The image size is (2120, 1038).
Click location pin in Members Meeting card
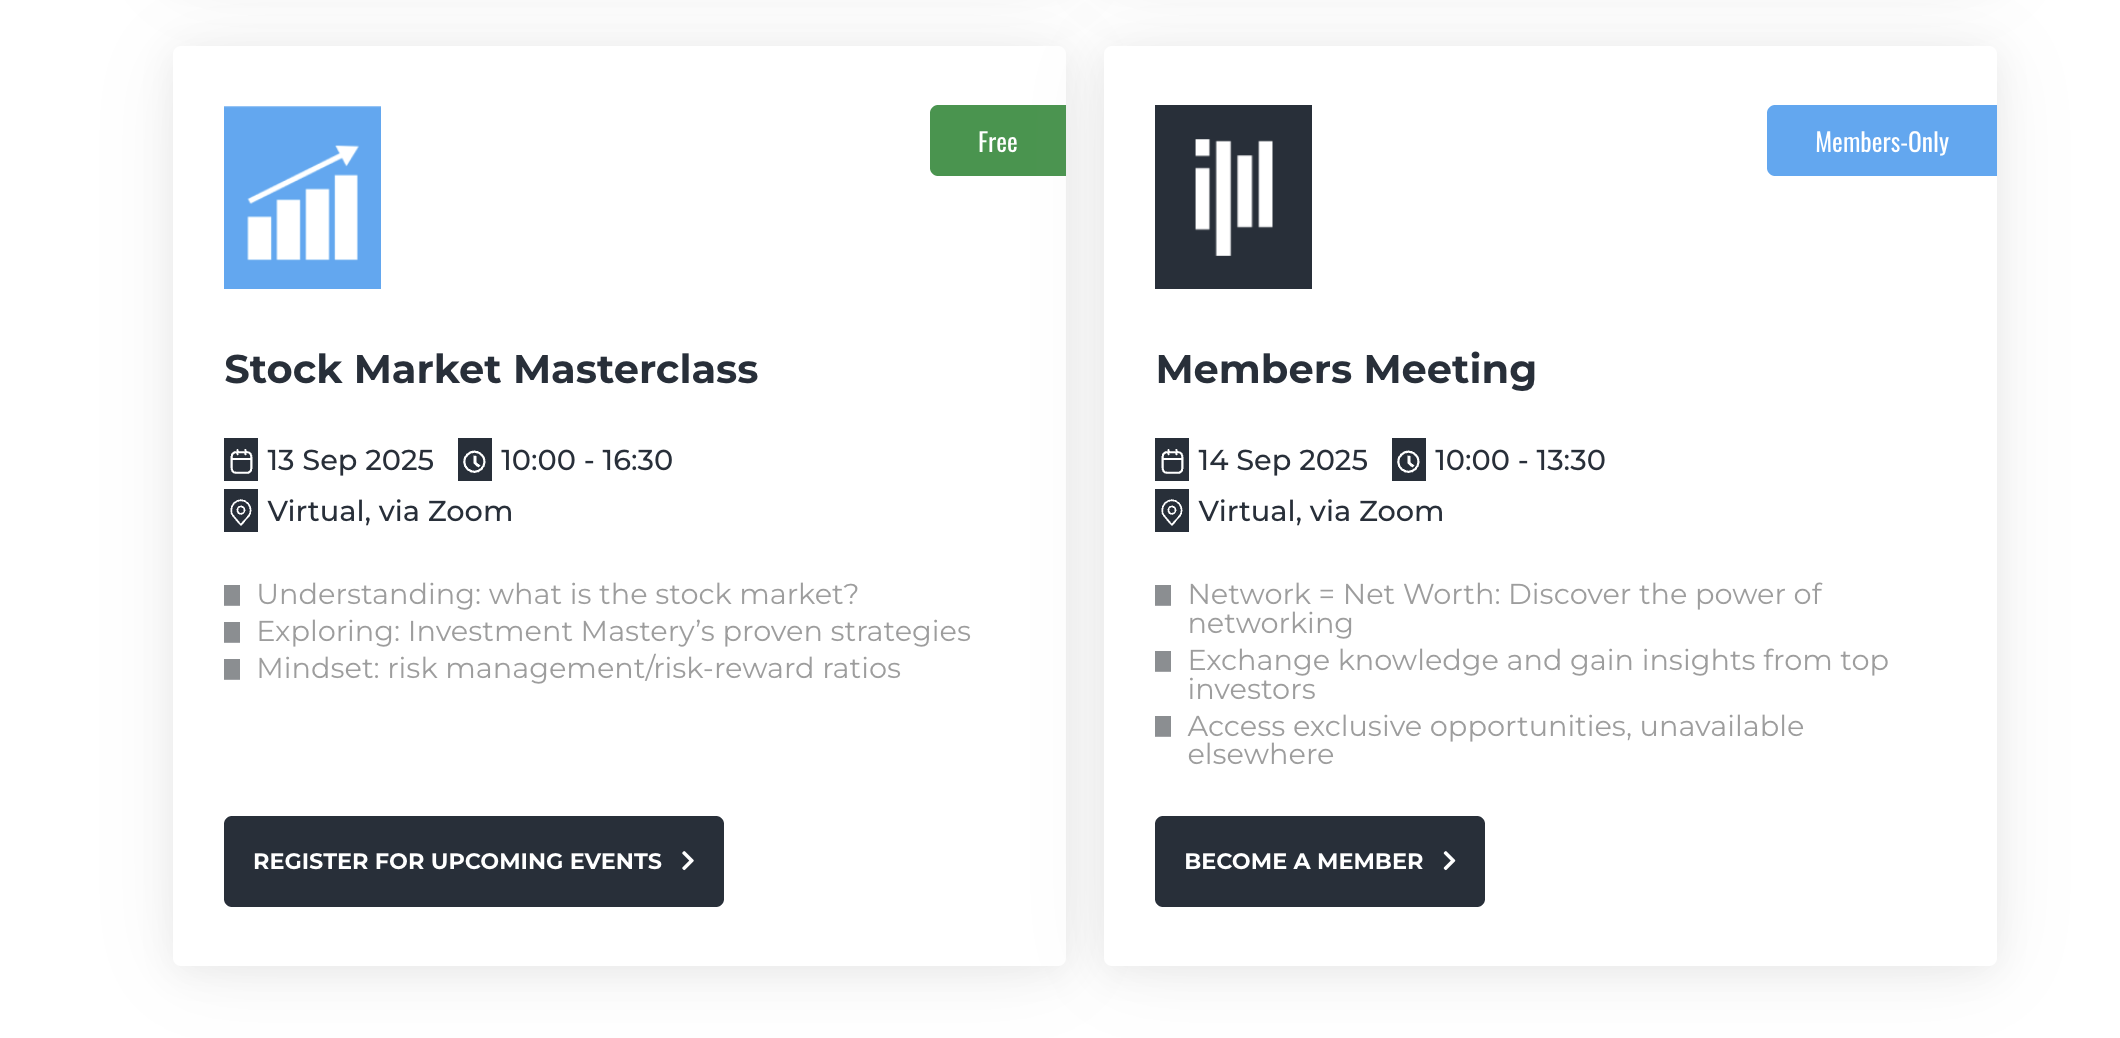1172,511
